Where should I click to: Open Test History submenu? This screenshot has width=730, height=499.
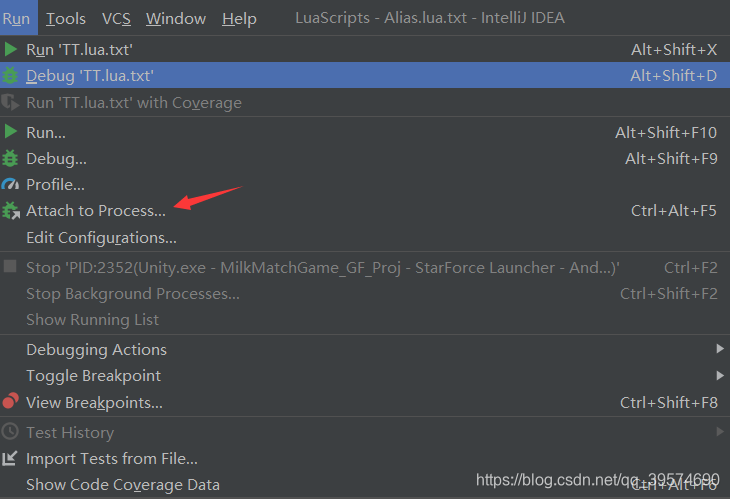click(365, 432)
